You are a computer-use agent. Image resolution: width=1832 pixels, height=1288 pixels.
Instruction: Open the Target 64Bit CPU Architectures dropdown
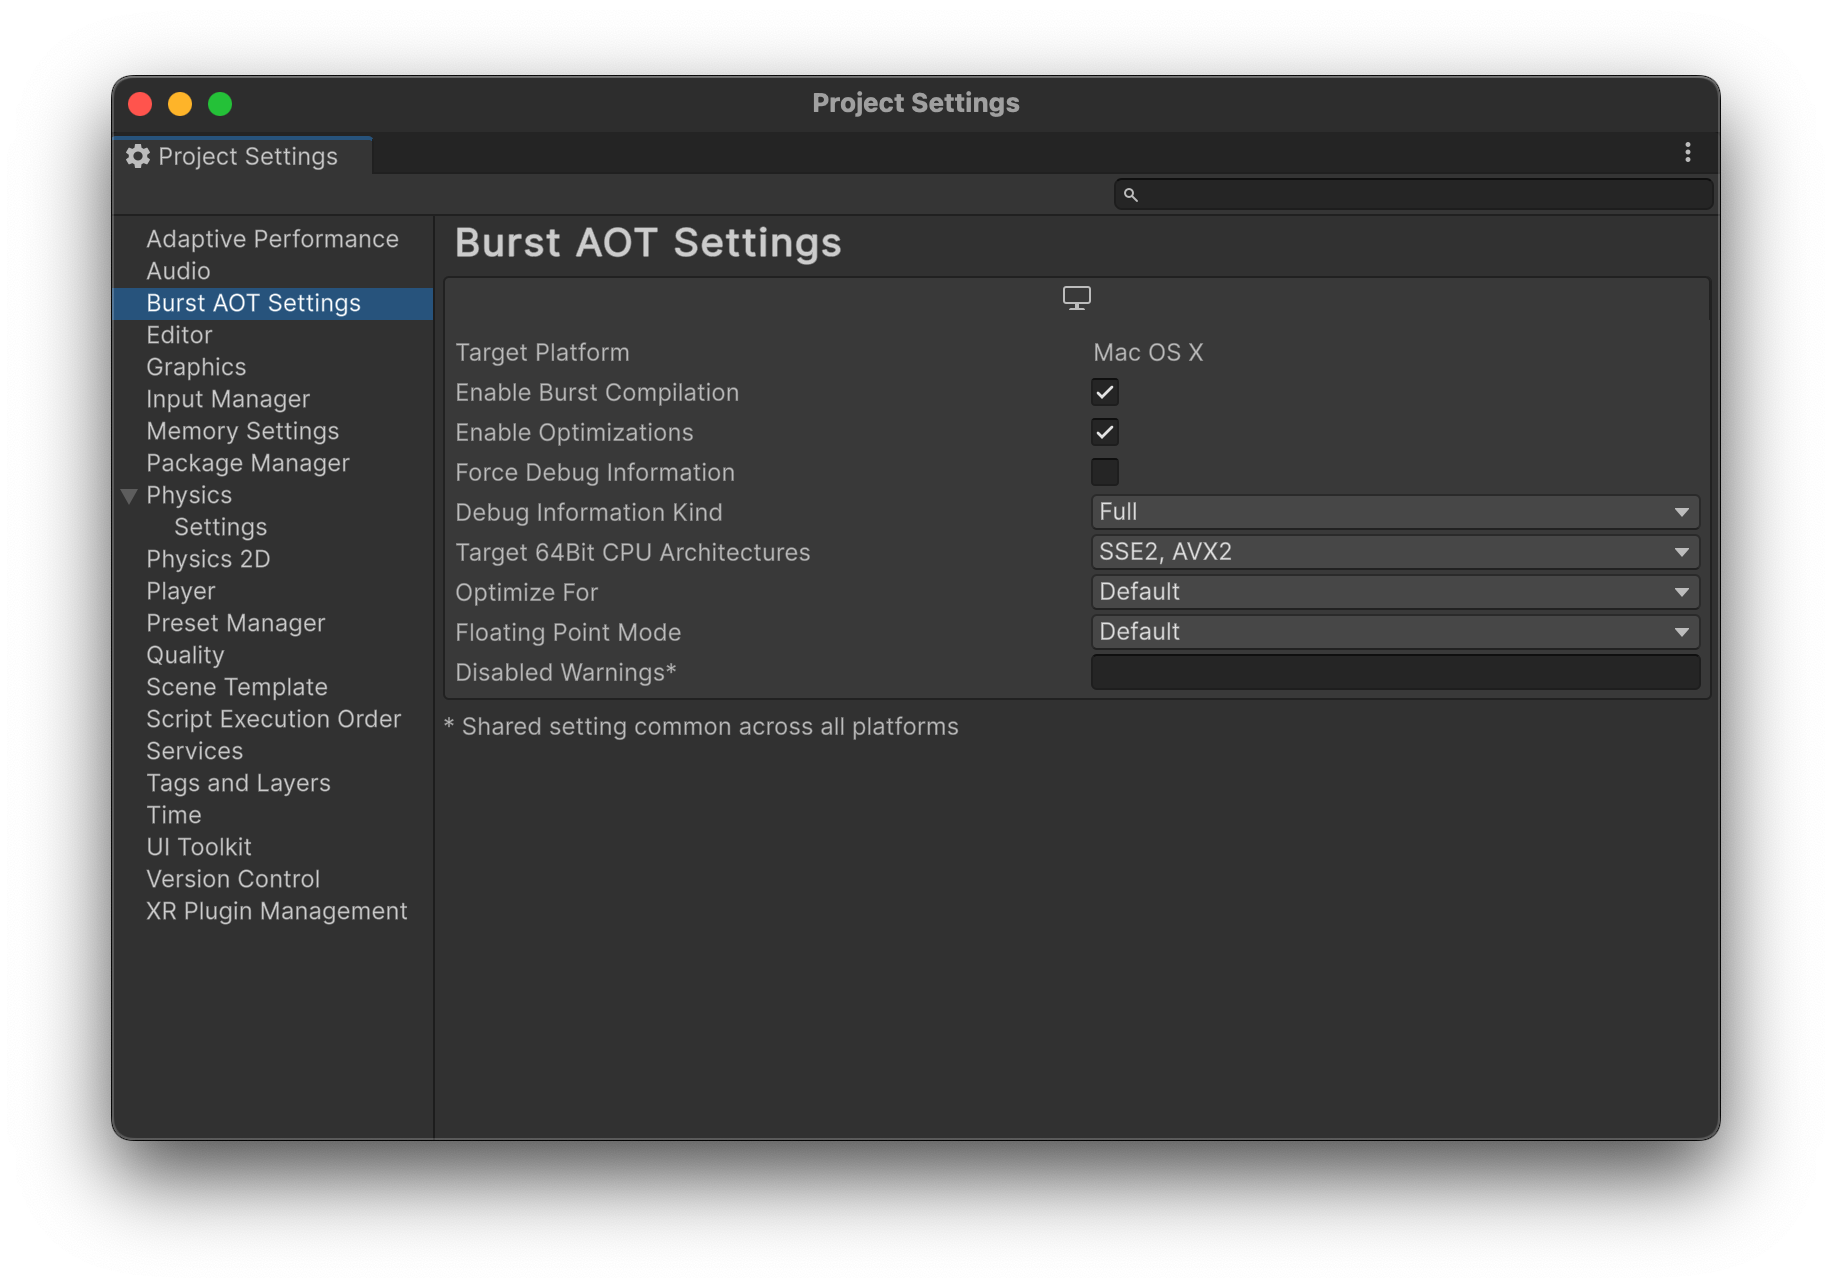1395,551
